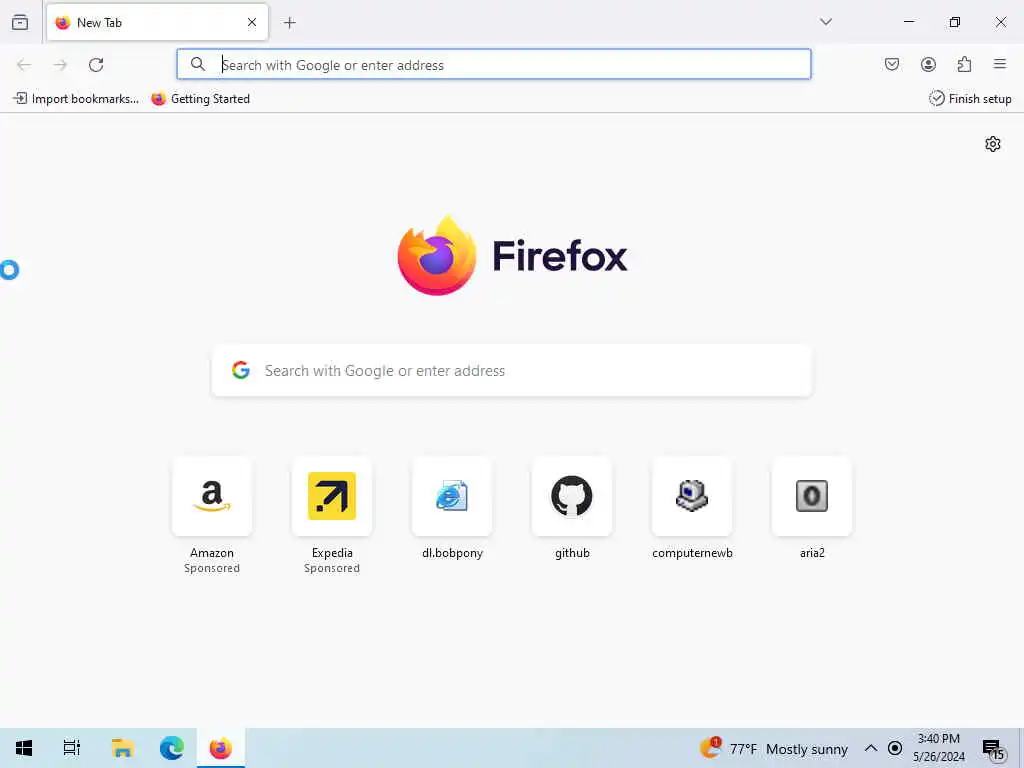The image size is (1024, 768).
Task: Open the clock showing 3:40 PM
Action: click(x=938, y=748)
